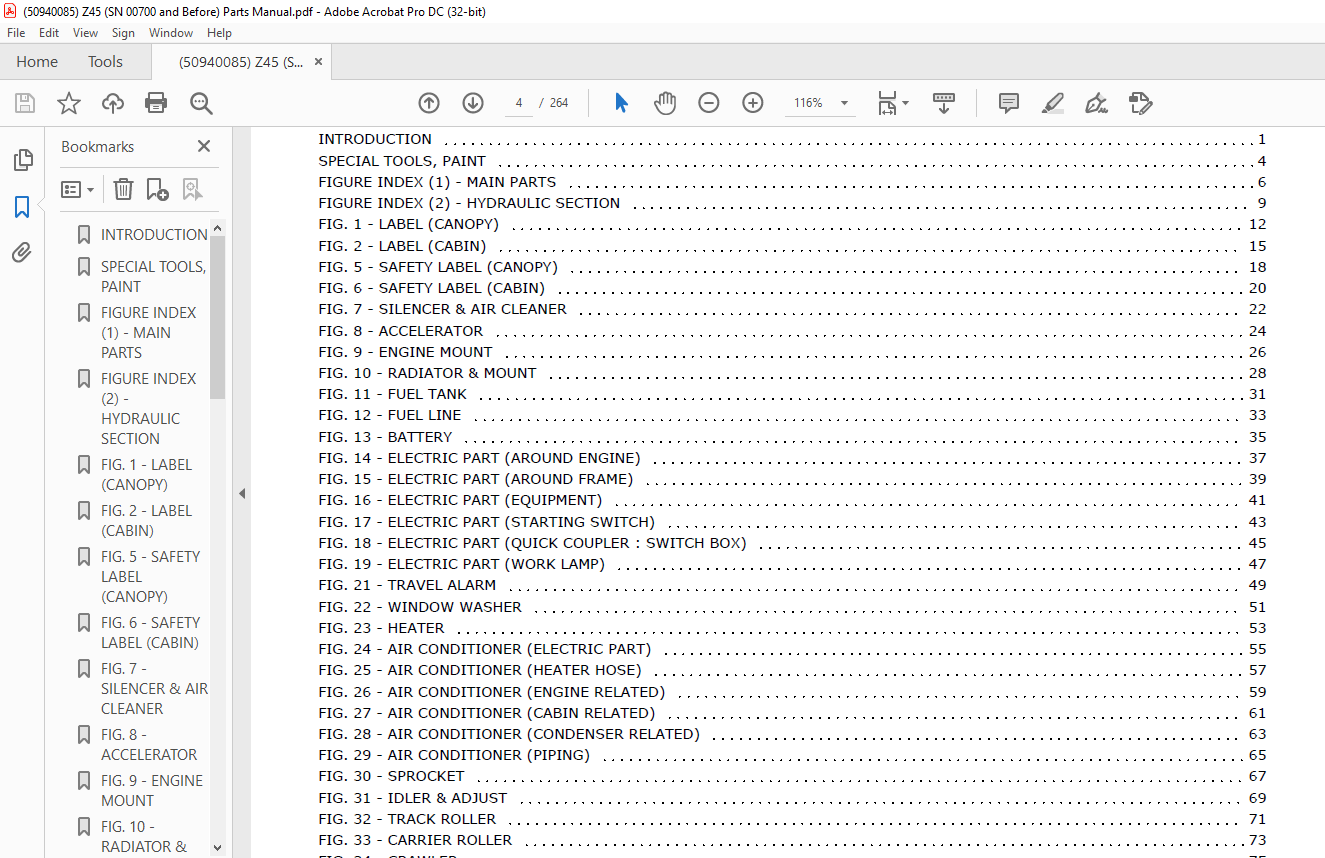Collapse the navigation pane with the arrow

coord(241,493)
